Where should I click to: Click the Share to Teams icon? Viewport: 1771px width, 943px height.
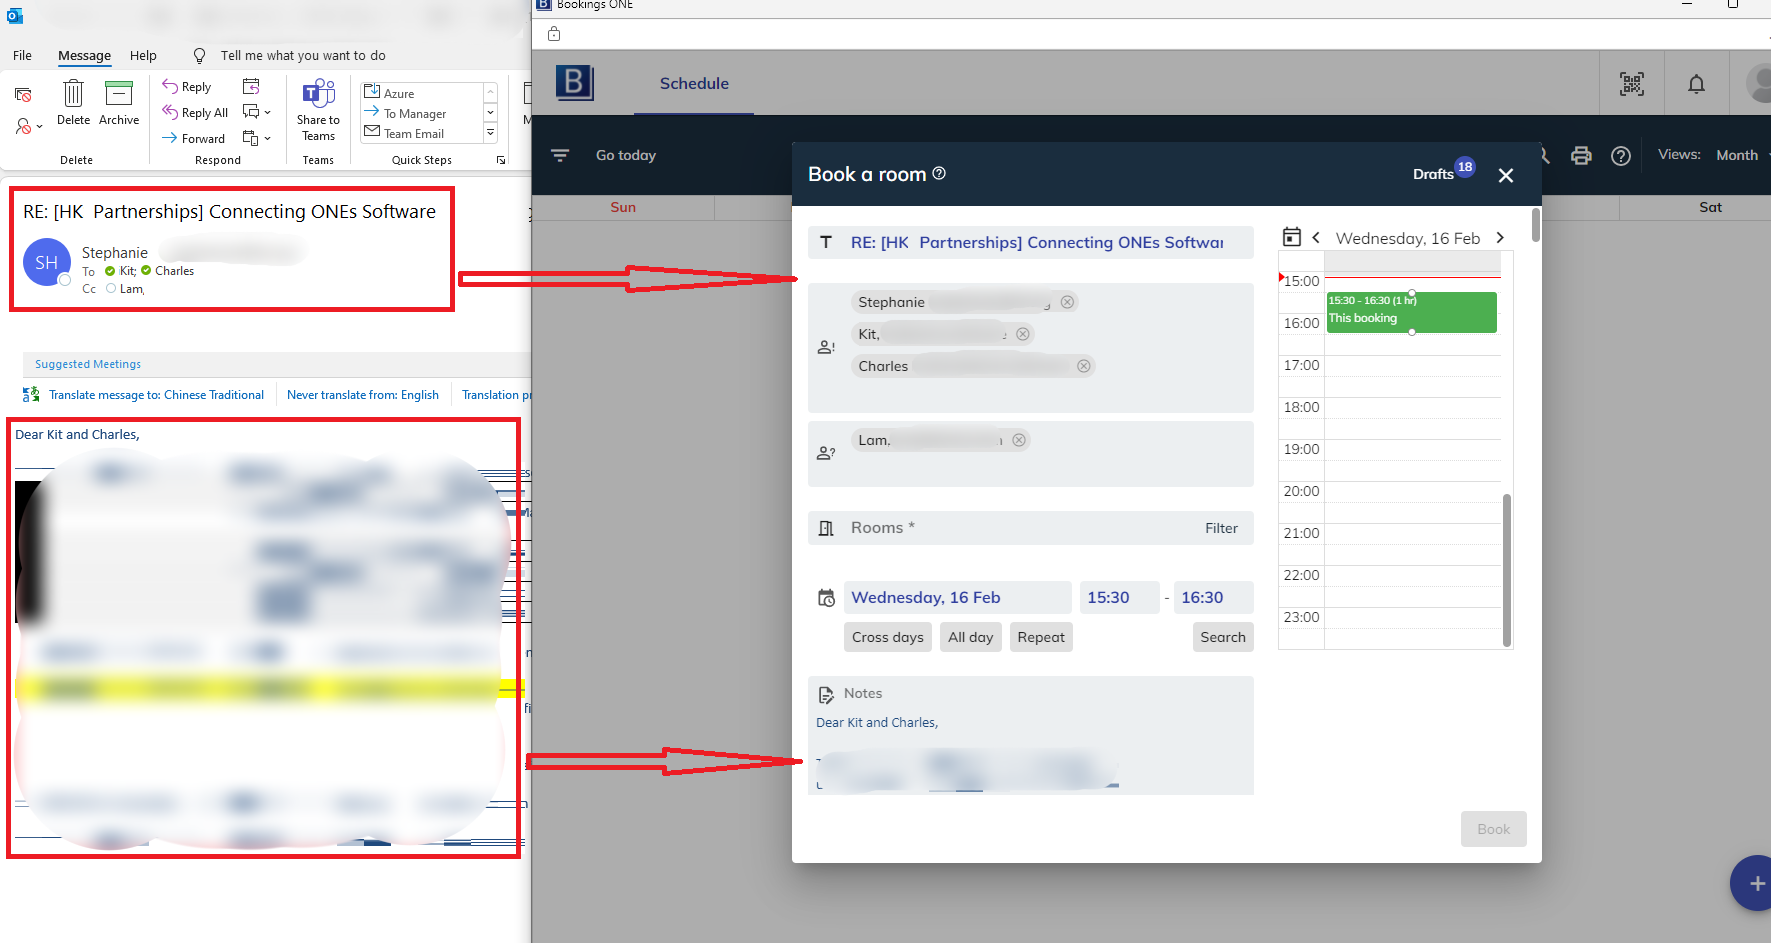tap(318, 96)
